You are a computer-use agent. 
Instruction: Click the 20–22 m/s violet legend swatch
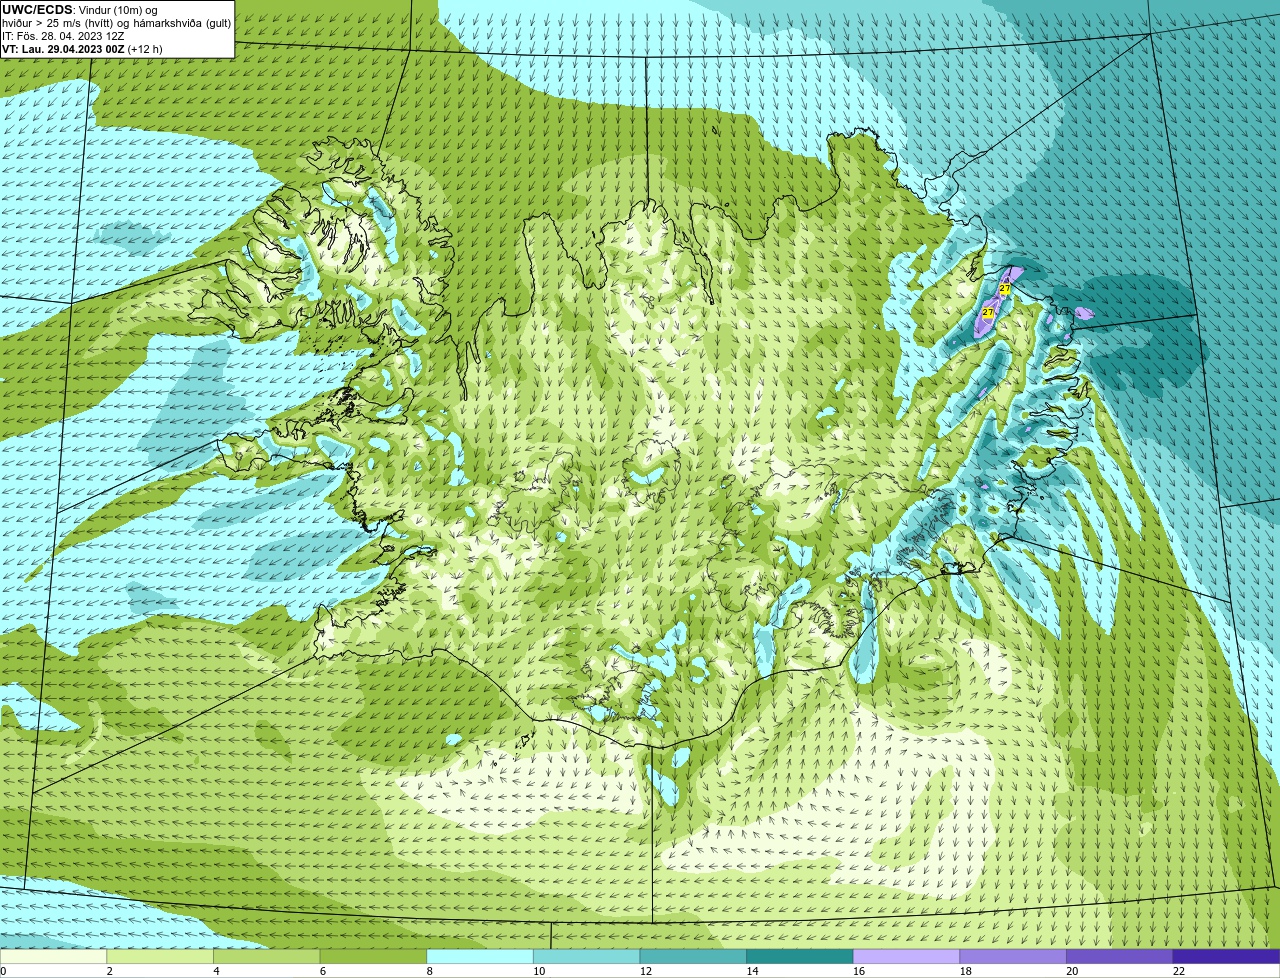click(x=1120, y=957)
